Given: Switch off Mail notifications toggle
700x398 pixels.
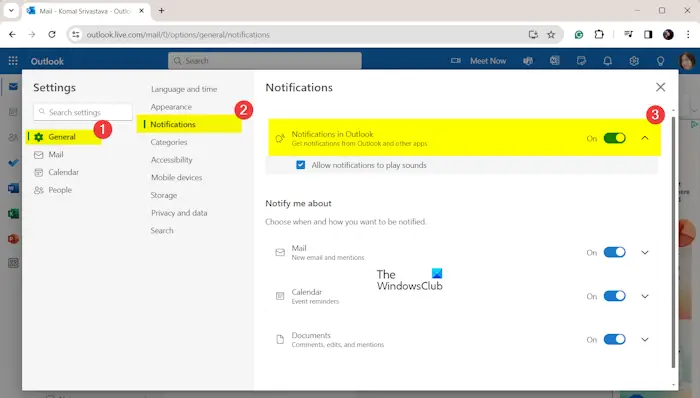Looking at the screenshot, I should pos(615,253).
